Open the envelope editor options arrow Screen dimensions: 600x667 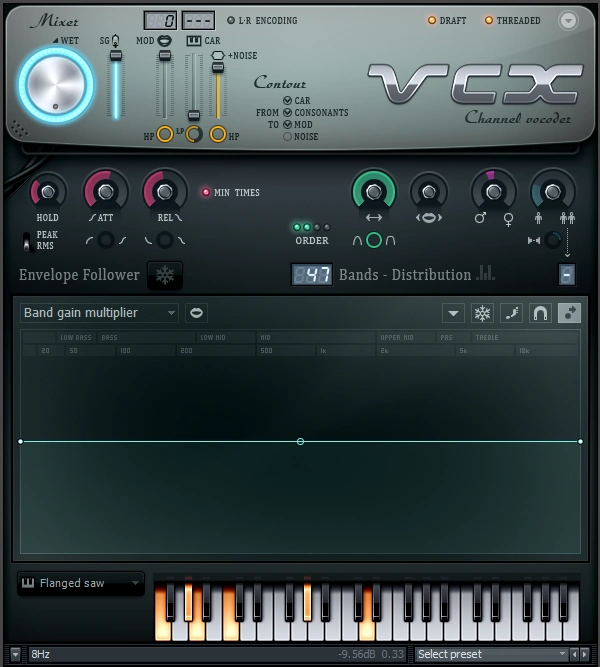pyautogui.click(x=453, y=314)
